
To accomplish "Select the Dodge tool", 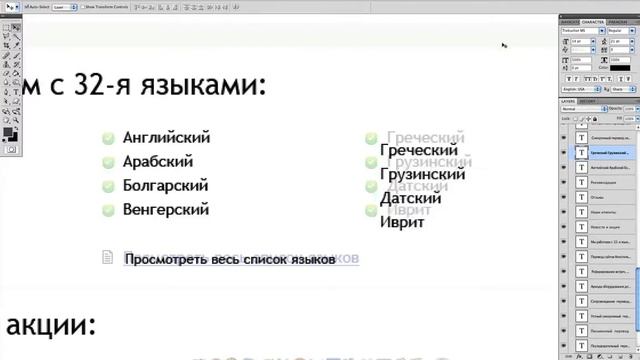I will (x=16, y=83).
